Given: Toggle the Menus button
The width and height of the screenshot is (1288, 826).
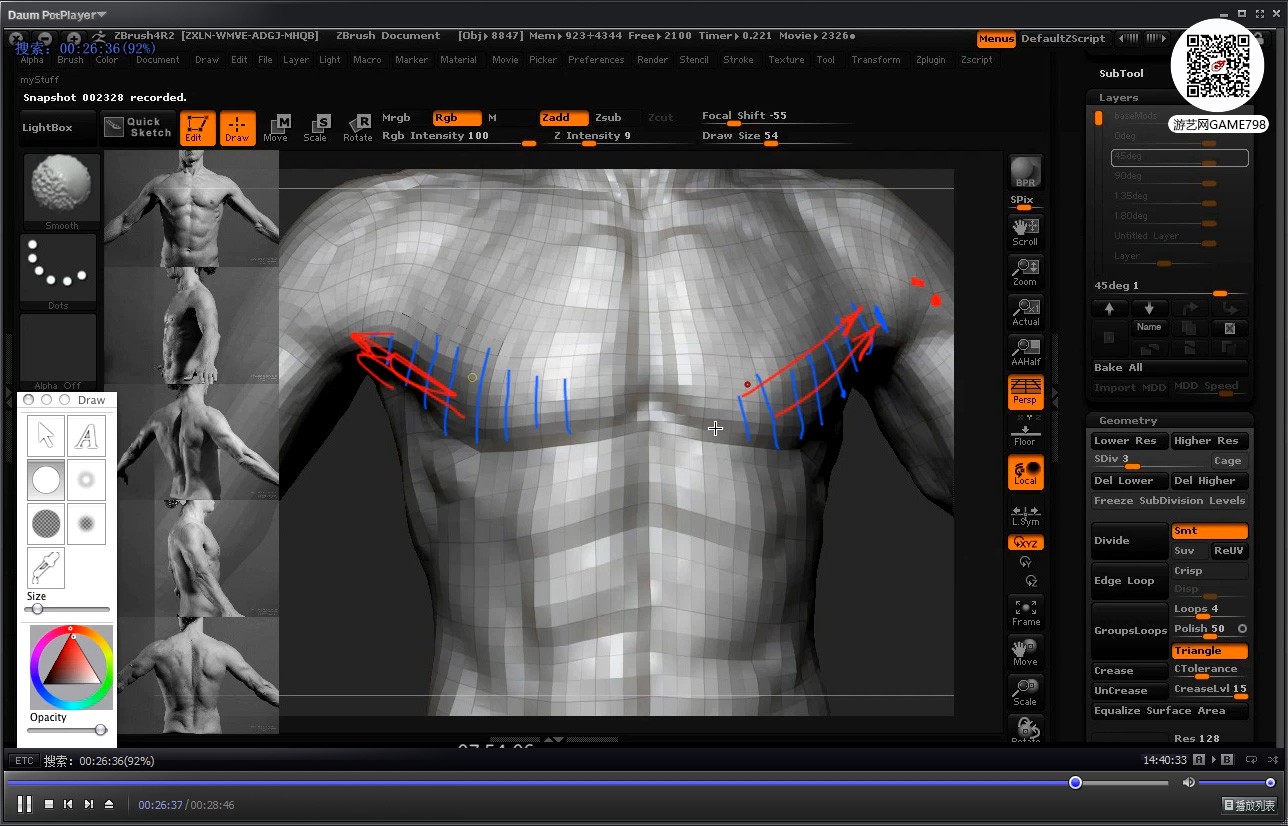Looking at the screenshot, I should pos(996,39).
